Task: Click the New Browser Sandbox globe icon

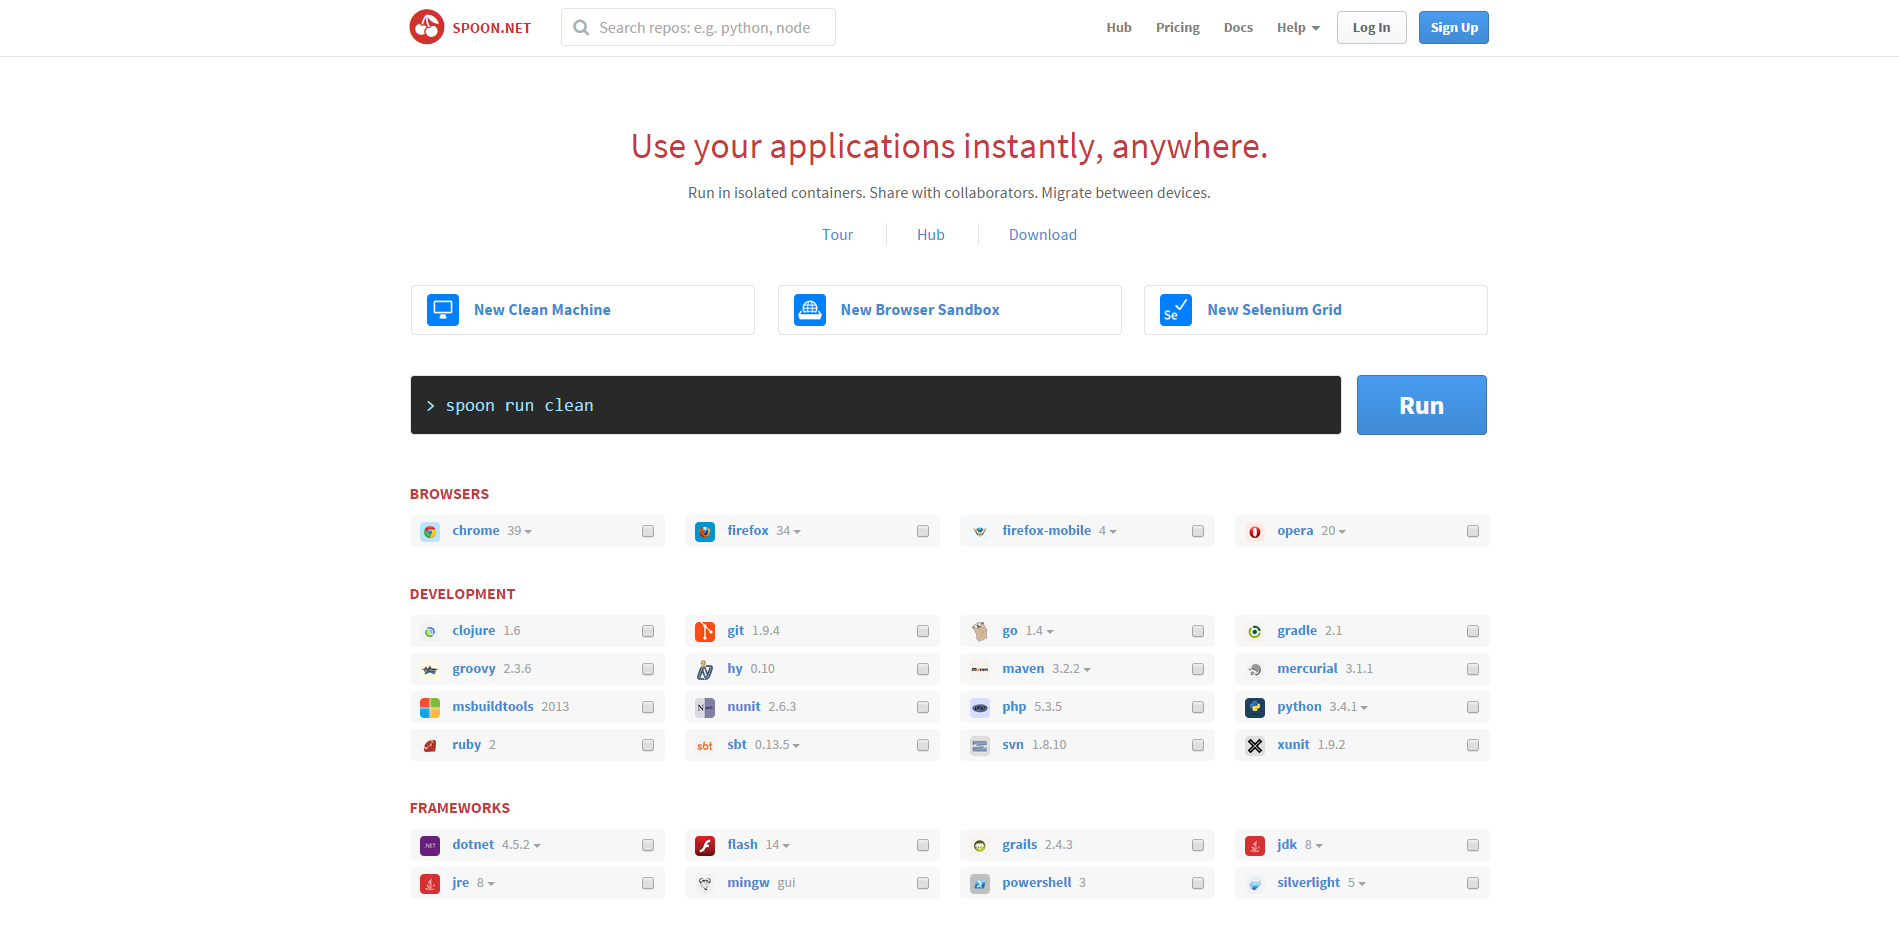Action: pyautogui.click(x=810, y=310)
